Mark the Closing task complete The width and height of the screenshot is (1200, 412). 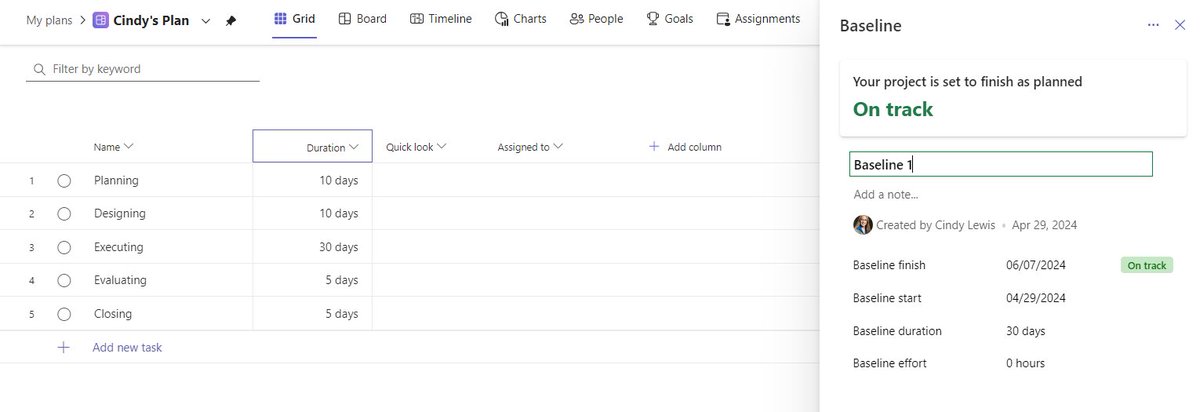click(x=64, y=314)
